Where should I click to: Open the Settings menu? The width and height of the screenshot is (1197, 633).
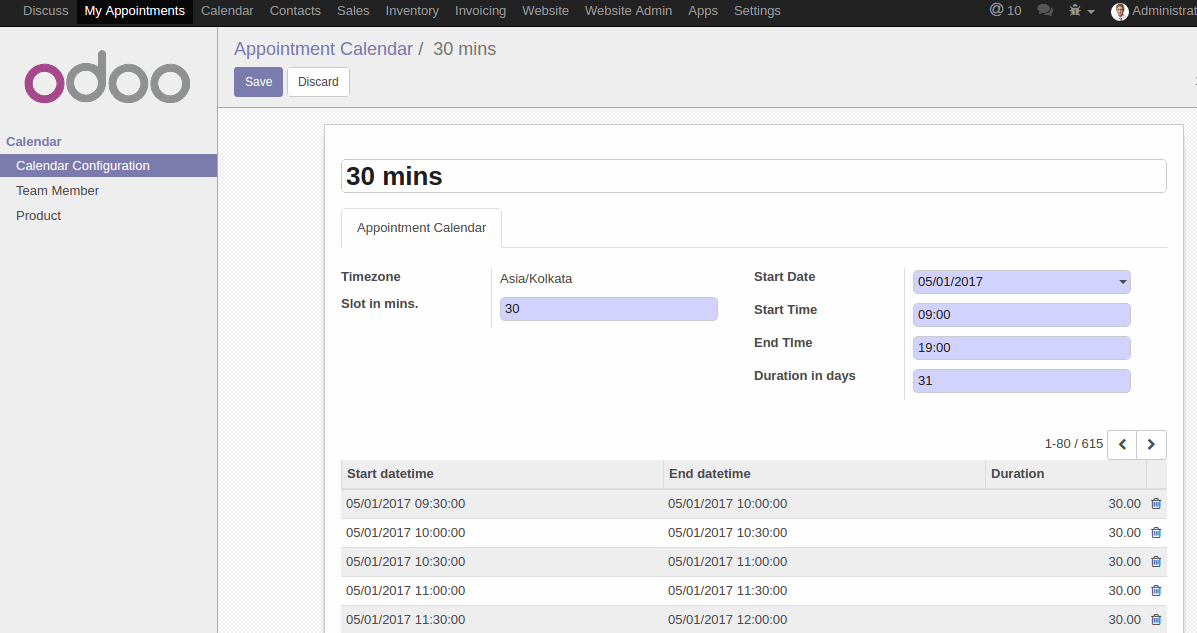757,11
